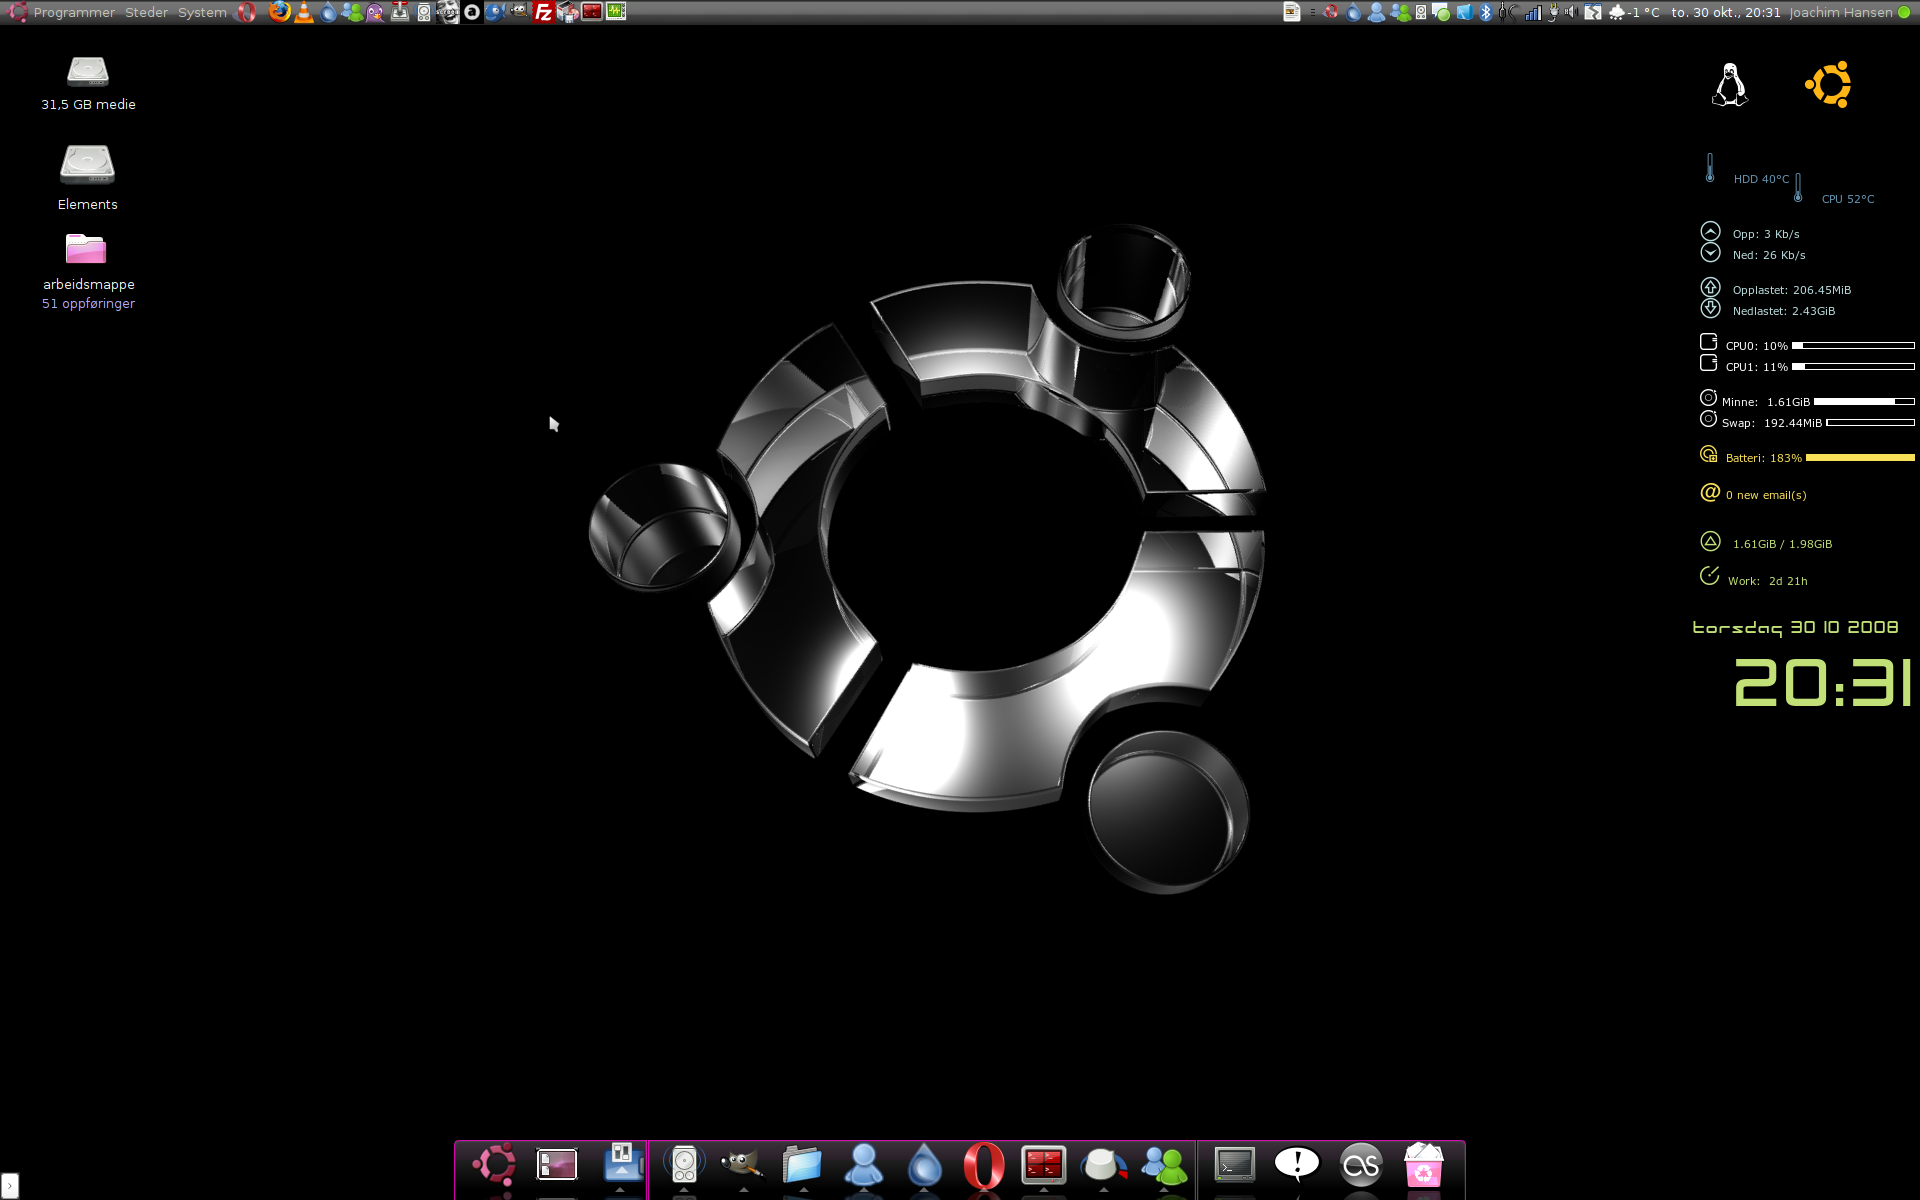Viewport: 1920px width, 1200px height.
Task: Open the pink trash bin in dock
Action: pos(1423,1165)
